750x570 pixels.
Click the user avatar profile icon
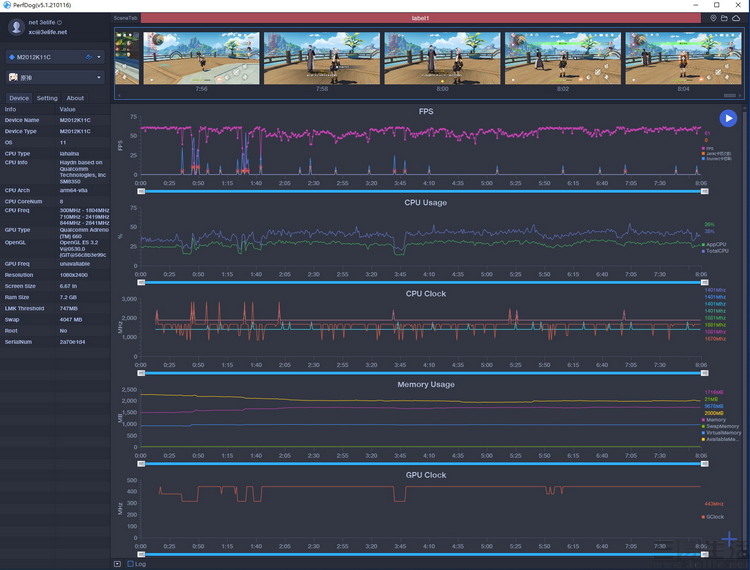[16, 27]
